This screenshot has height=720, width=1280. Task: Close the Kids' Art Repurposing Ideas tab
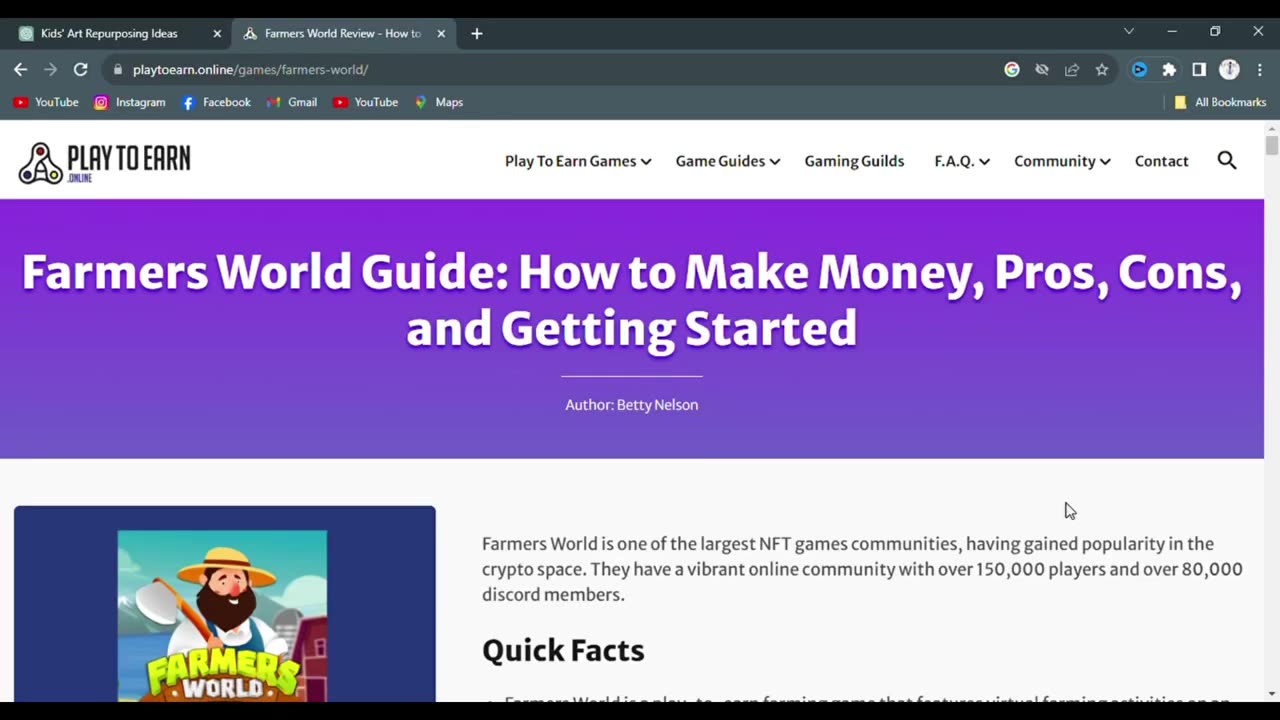217,33
